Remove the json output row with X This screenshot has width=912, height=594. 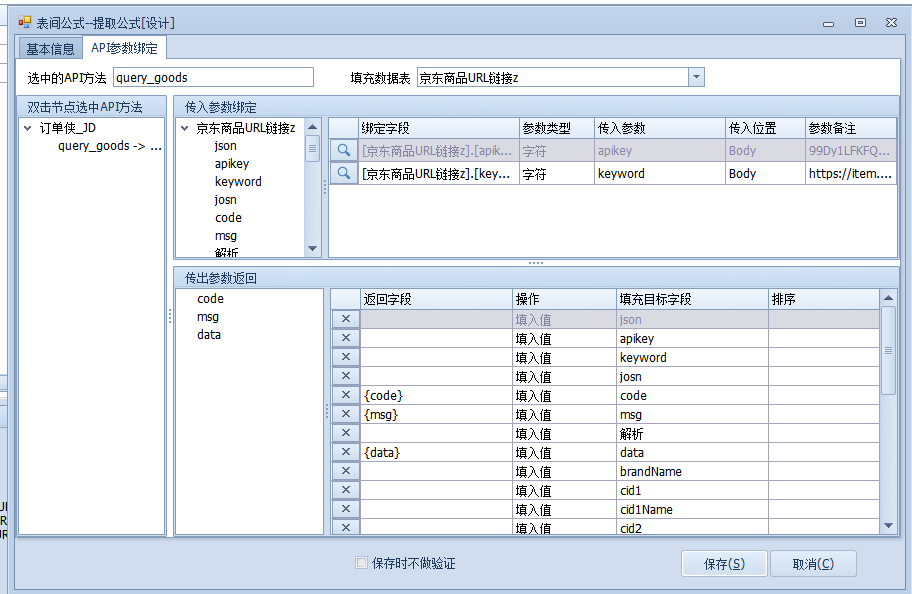[345, 320]
